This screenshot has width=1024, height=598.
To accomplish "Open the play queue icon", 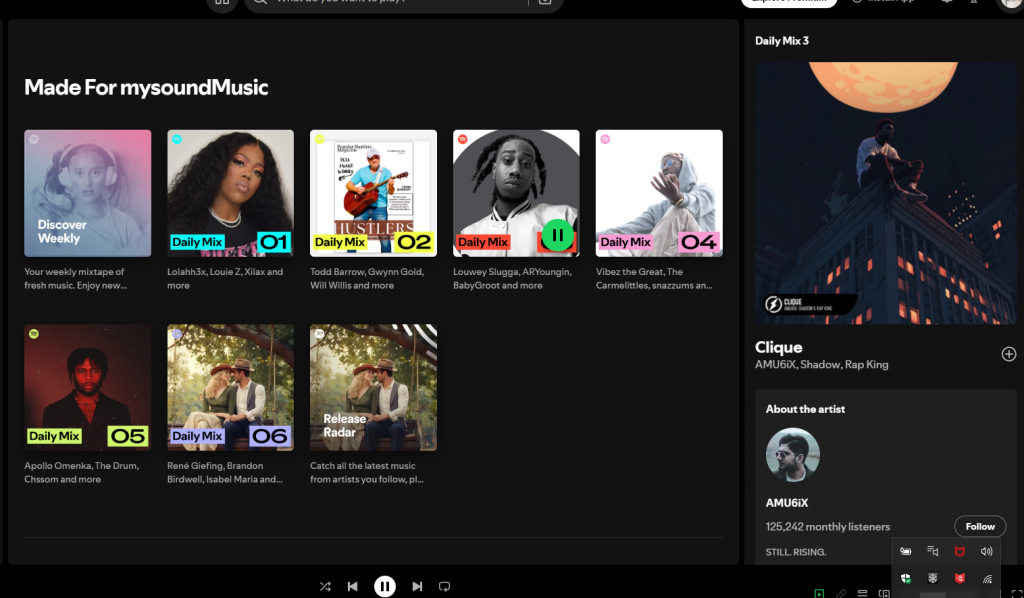I will click(863, 593).
